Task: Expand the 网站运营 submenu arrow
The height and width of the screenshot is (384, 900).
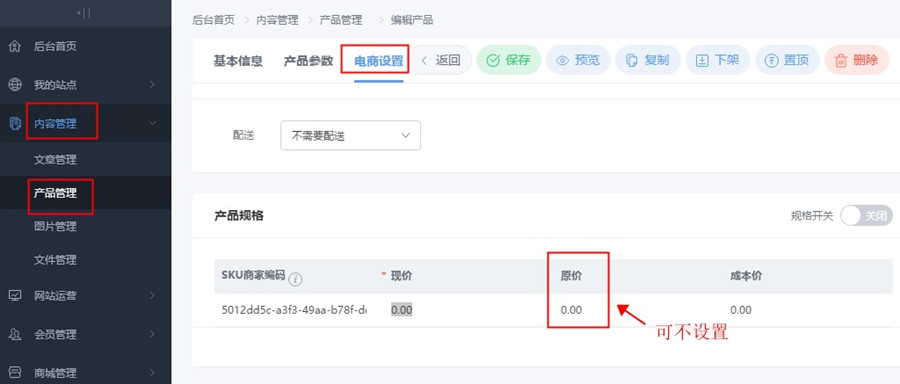Action: [152, 296]
